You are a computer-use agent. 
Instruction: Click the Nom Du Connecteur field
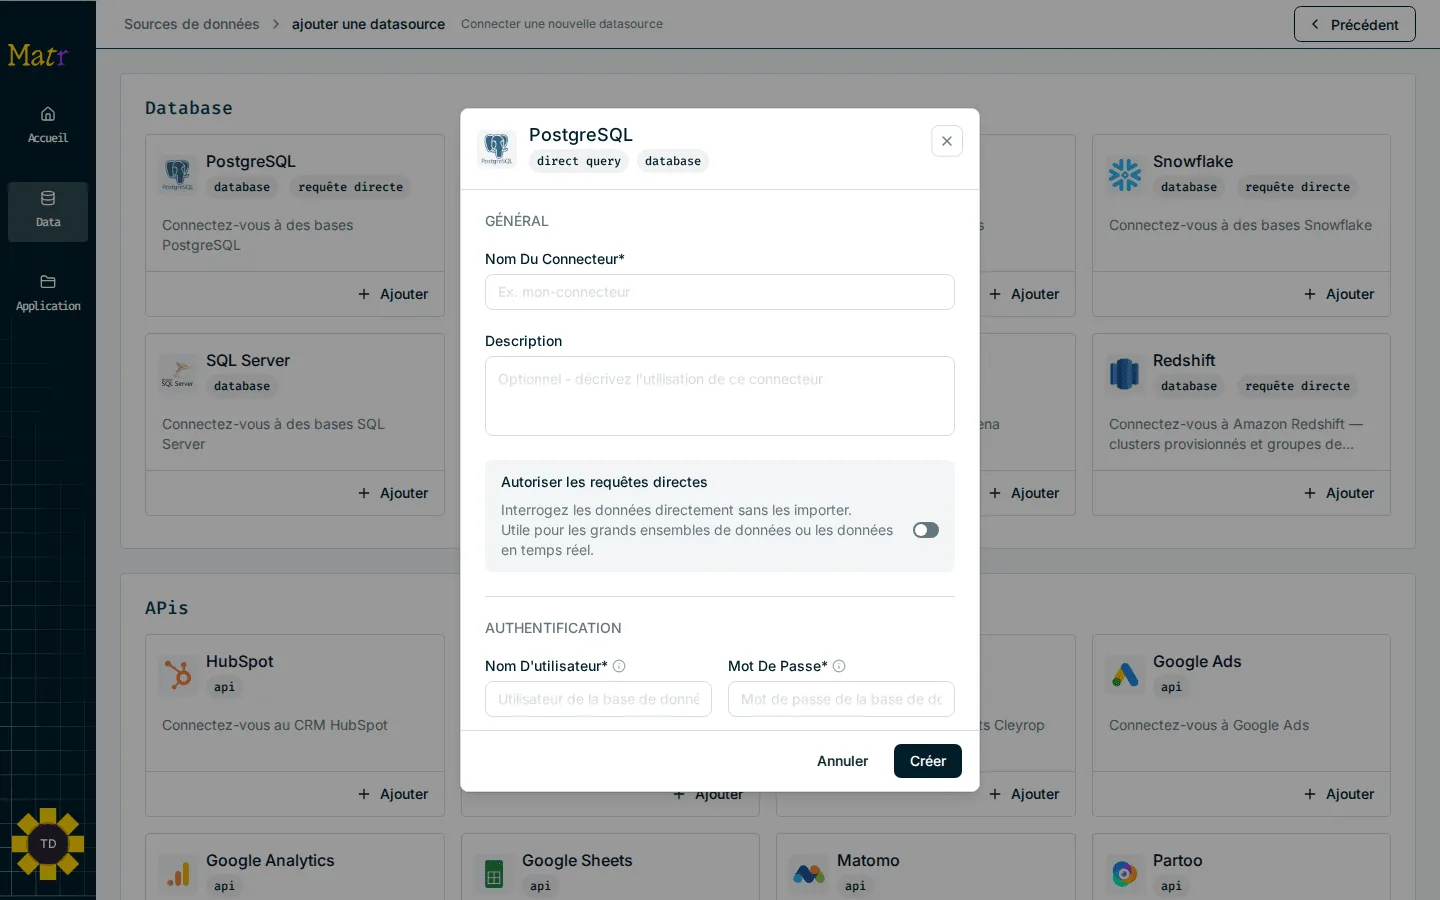[x=720, y=292]
